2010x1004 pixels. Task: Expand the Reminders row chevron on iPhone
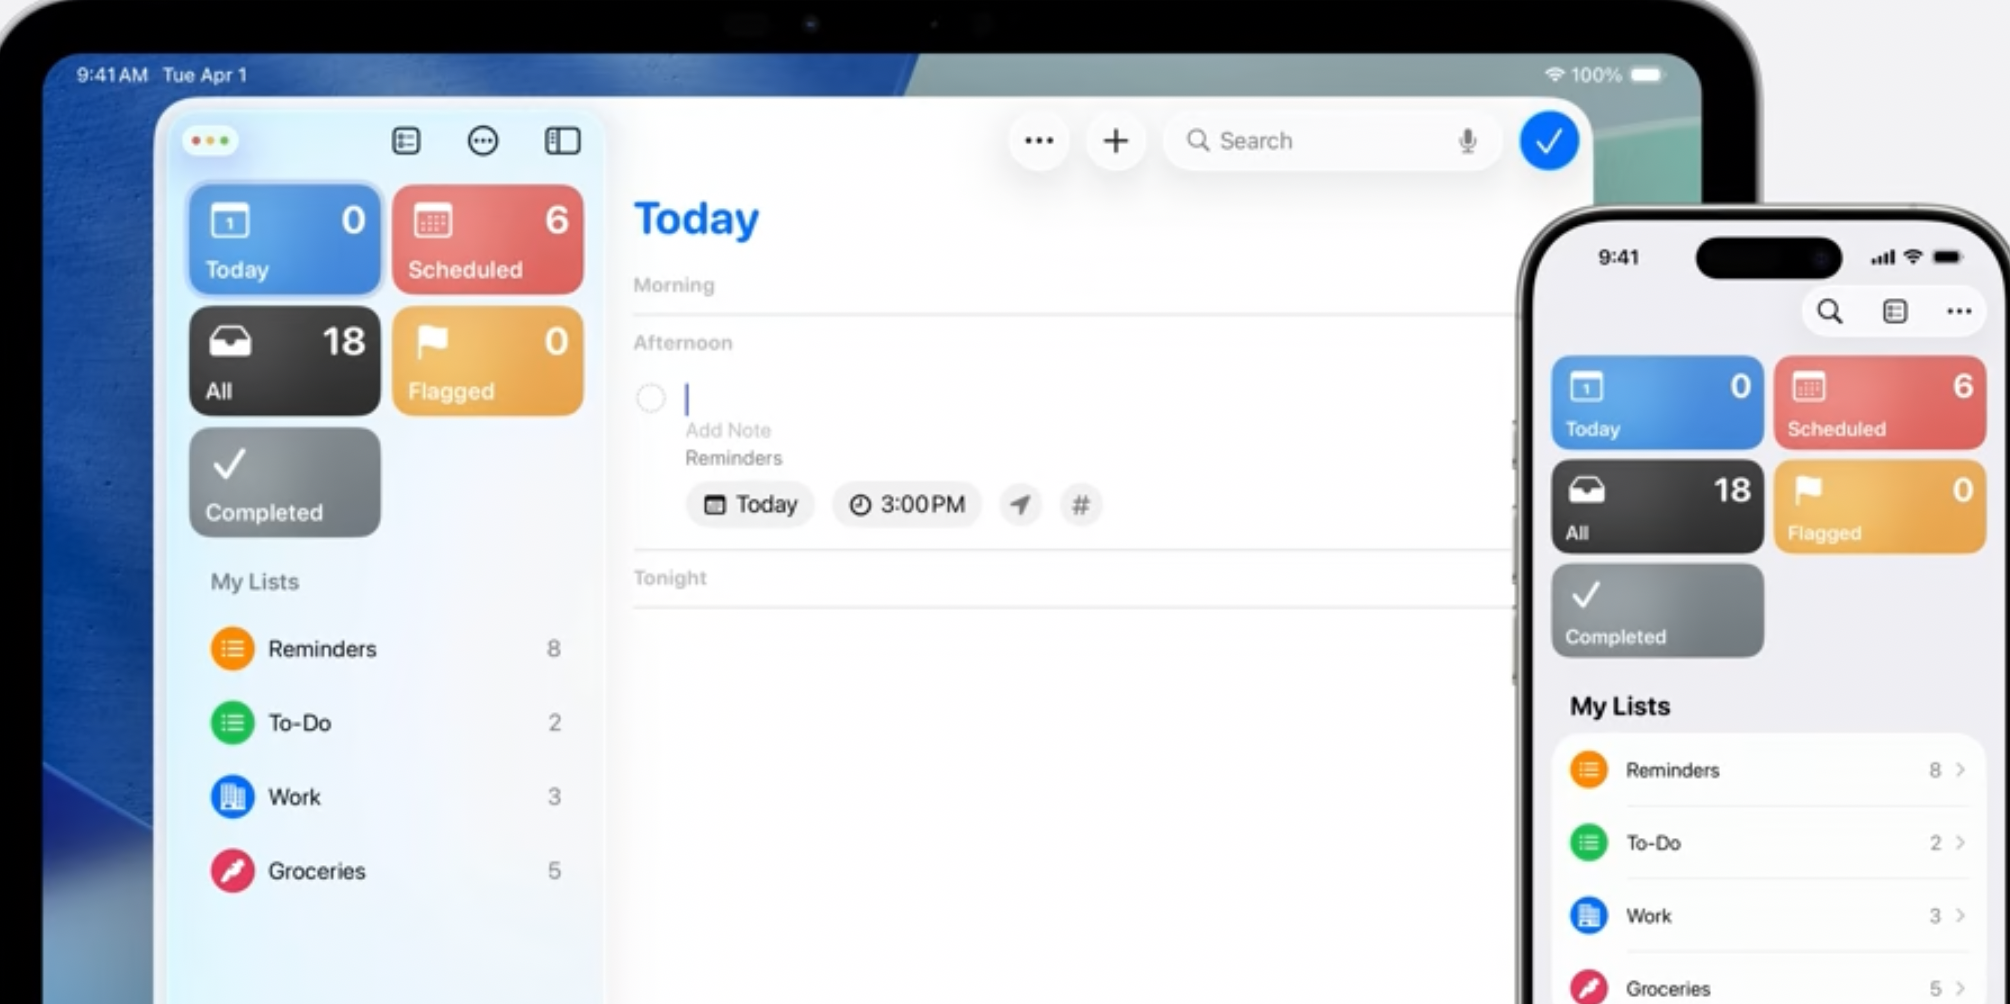[x=1960, y=770]
